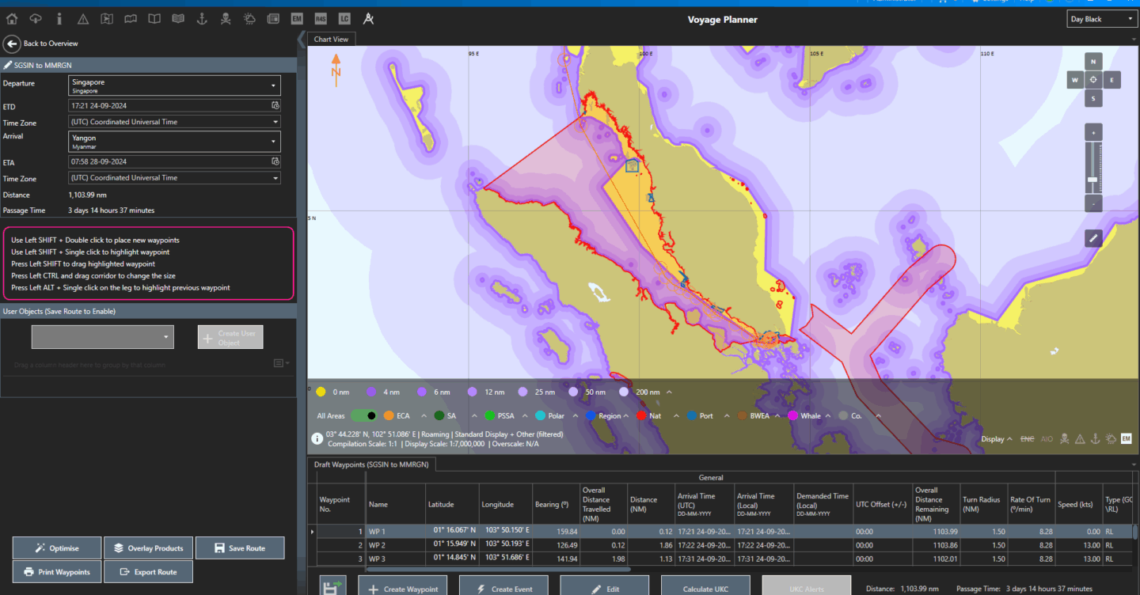Click the Calculate UKC button
The image size is (1140, 595).
(x=706, y=589)
